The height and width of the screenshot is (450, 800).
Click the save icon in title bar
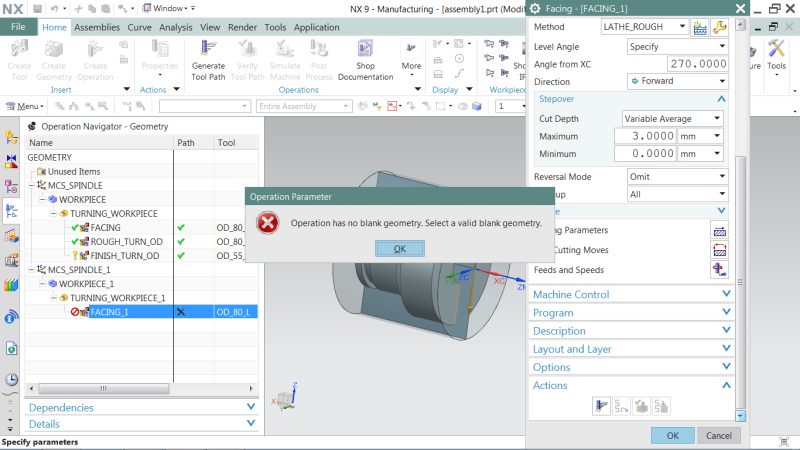click(37, 8)
